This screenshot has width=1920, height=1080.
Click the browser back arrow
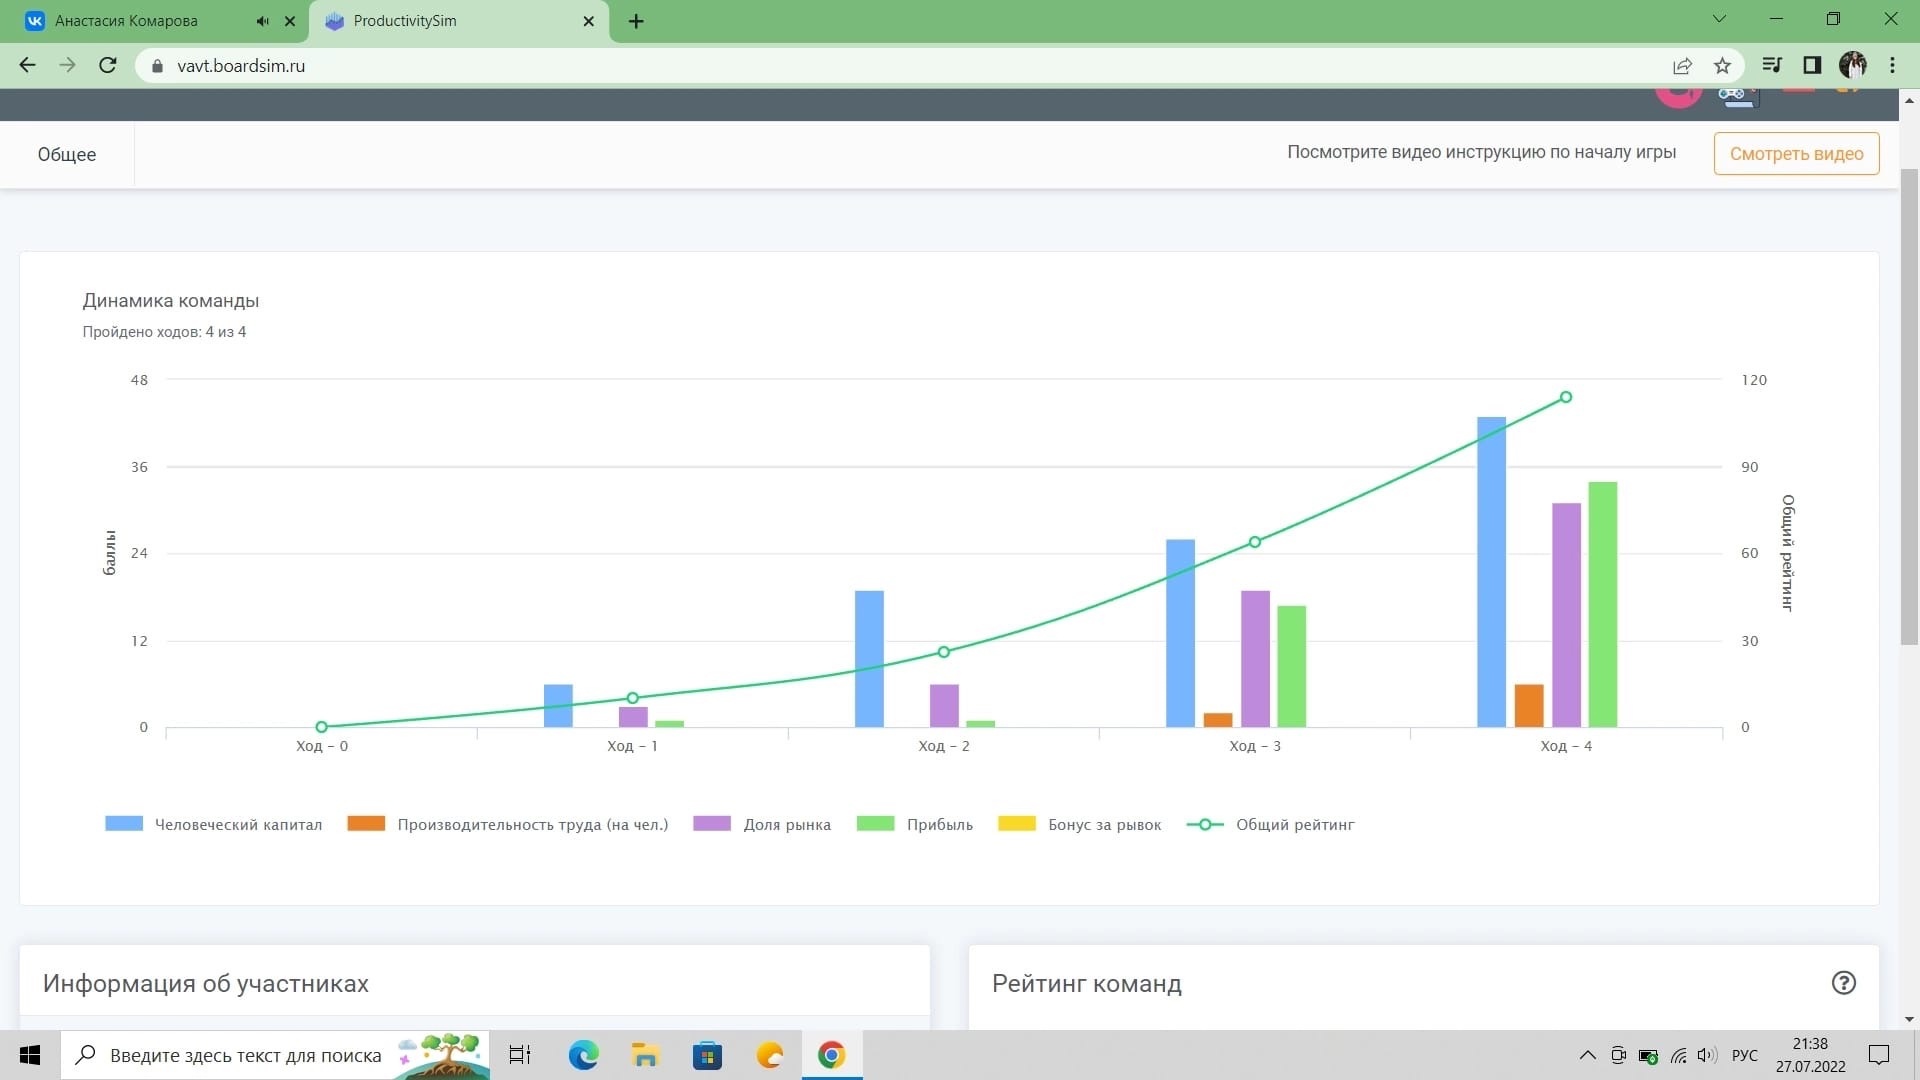pyautogui.click(x=27, y=65)
